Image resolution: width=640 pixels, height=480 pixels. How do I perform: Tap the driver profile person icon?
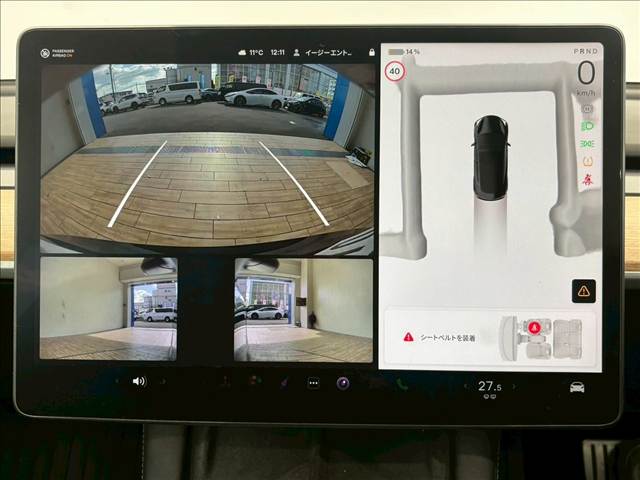(x=297, y=53)
